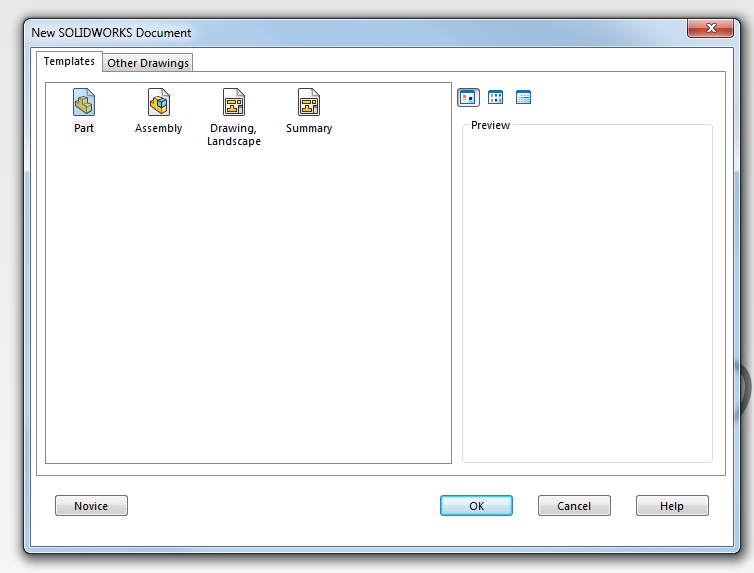Open Help for this dialog
The height and width of the screenshot is (573, 754).
pyautogui.click(x=672, y=506)
